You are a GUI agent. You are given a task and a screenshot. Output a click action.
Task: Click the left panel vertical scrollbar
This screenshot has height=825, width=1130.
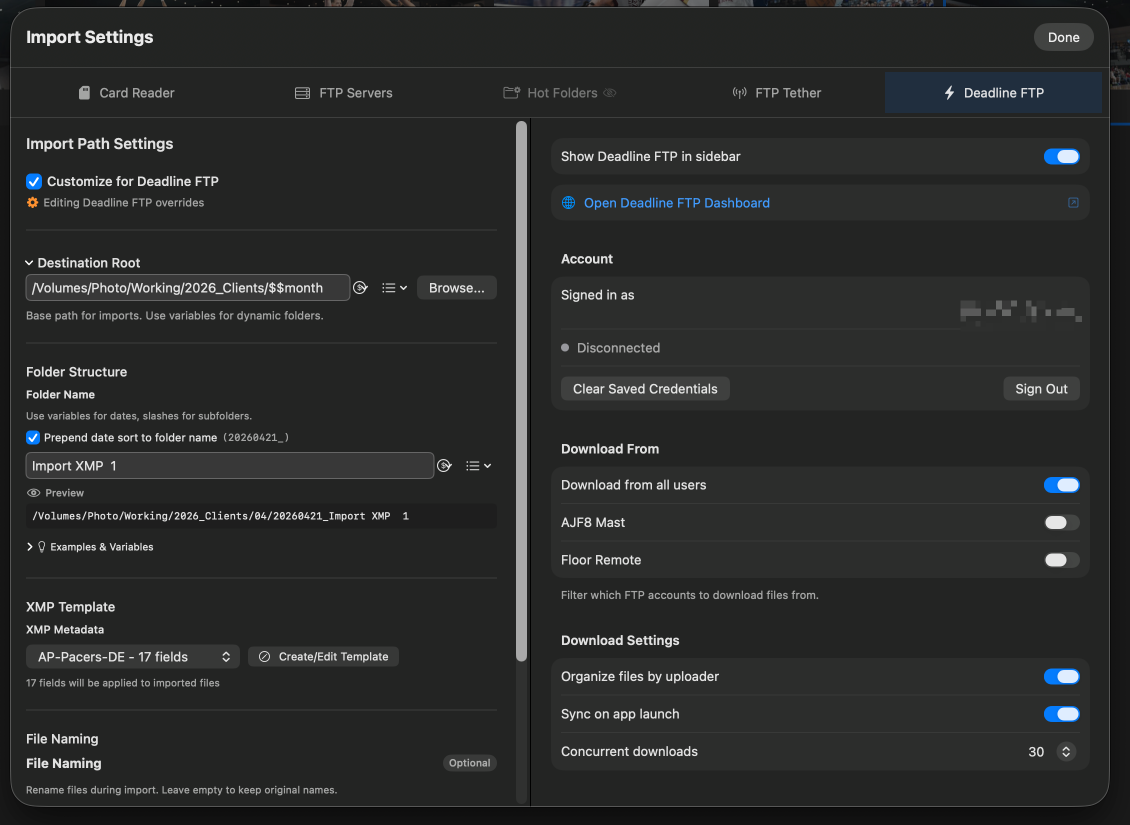coord(522,391)
